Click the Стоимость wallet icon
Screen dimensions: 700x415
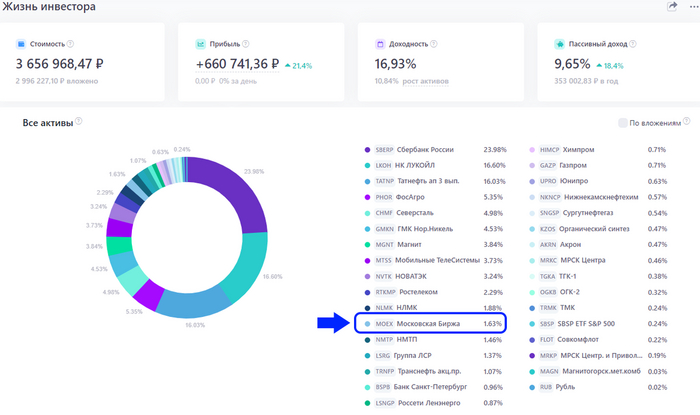22,44
